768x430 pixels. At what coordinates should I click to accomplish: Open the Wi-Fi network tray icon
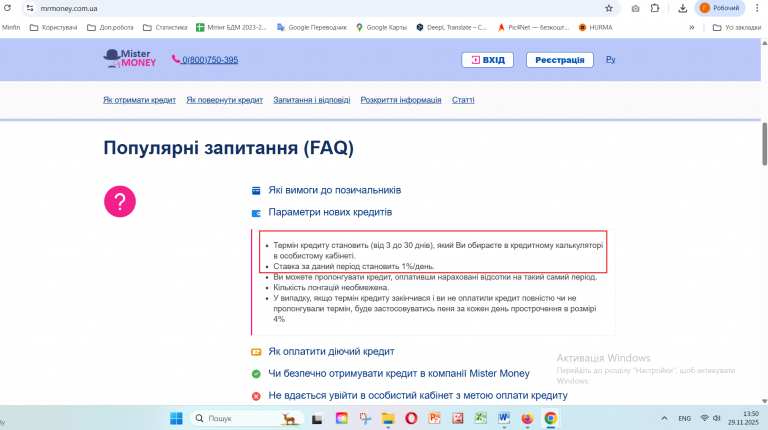[x=704, y=418]
